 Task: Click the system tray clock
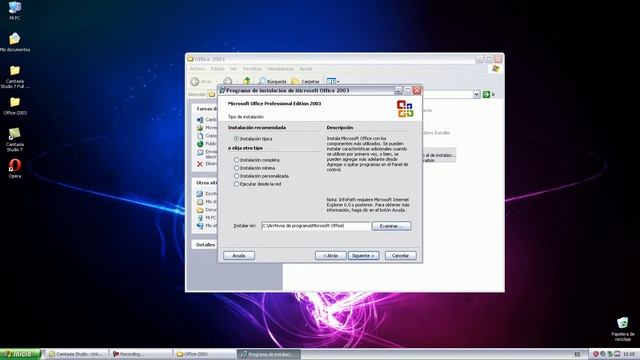[x=629, y=354]
